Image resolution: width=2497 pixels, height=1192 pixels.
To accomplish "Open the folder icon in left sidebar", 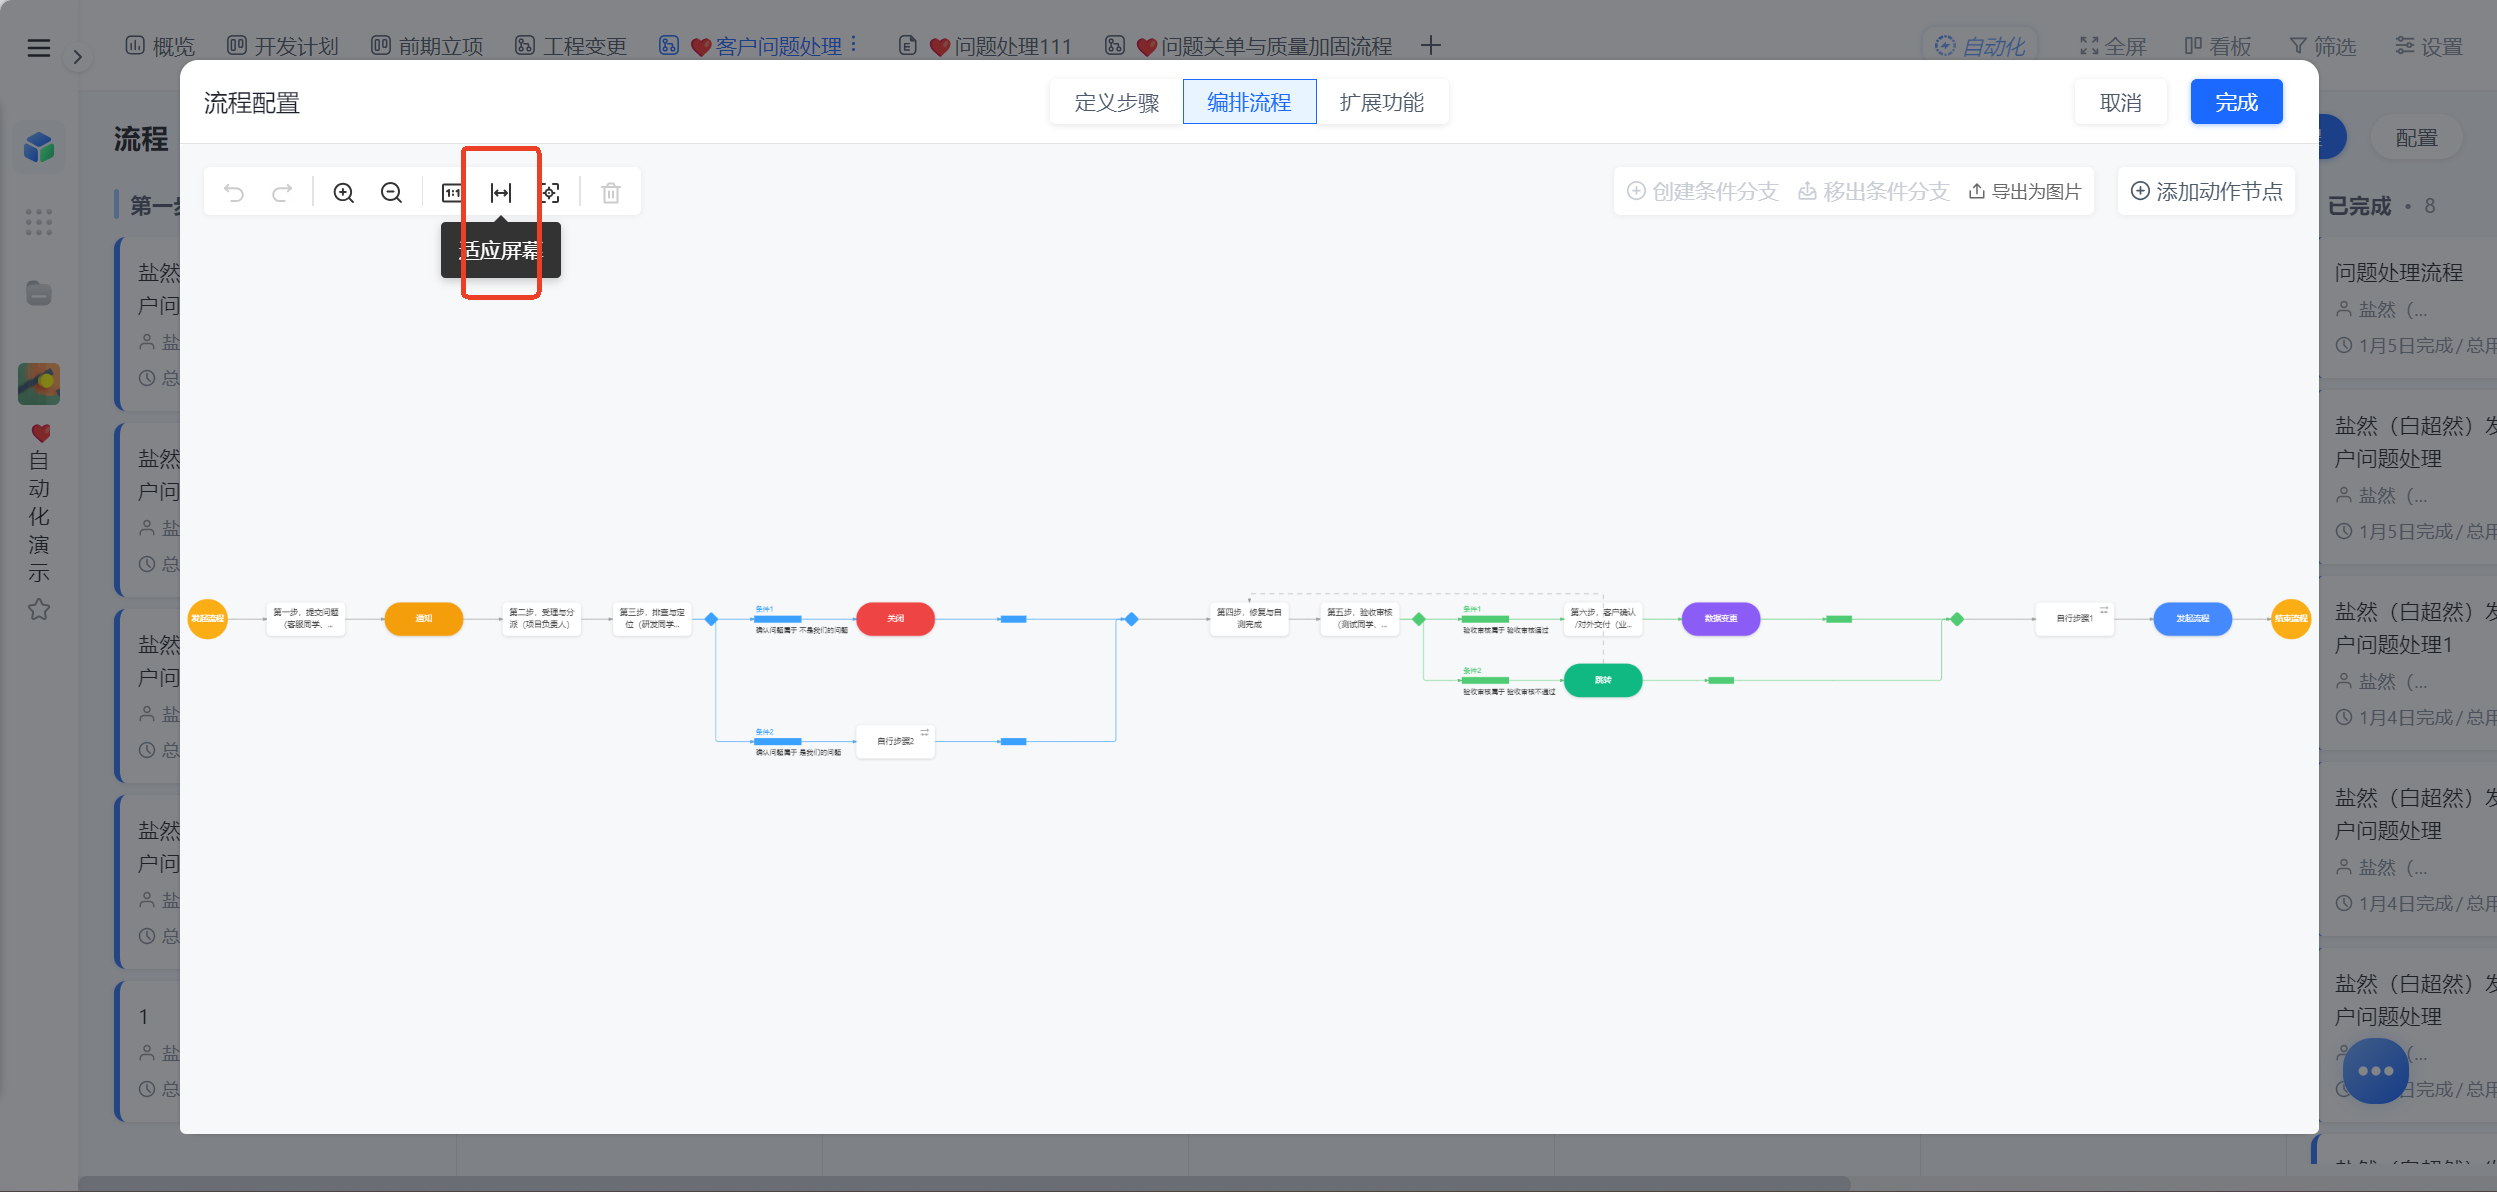I will point(39,293).
